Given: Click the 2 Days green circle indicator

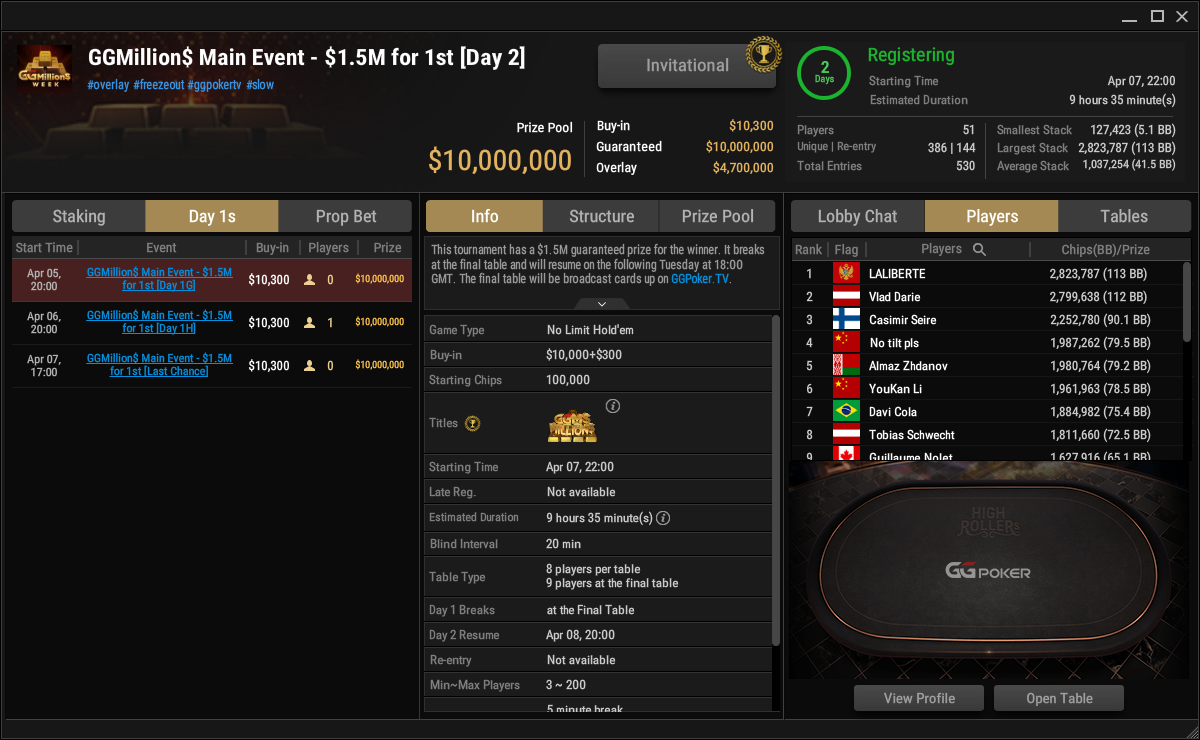Looking at the screenshot, I should pyautogui.click(x=825, y=73).
